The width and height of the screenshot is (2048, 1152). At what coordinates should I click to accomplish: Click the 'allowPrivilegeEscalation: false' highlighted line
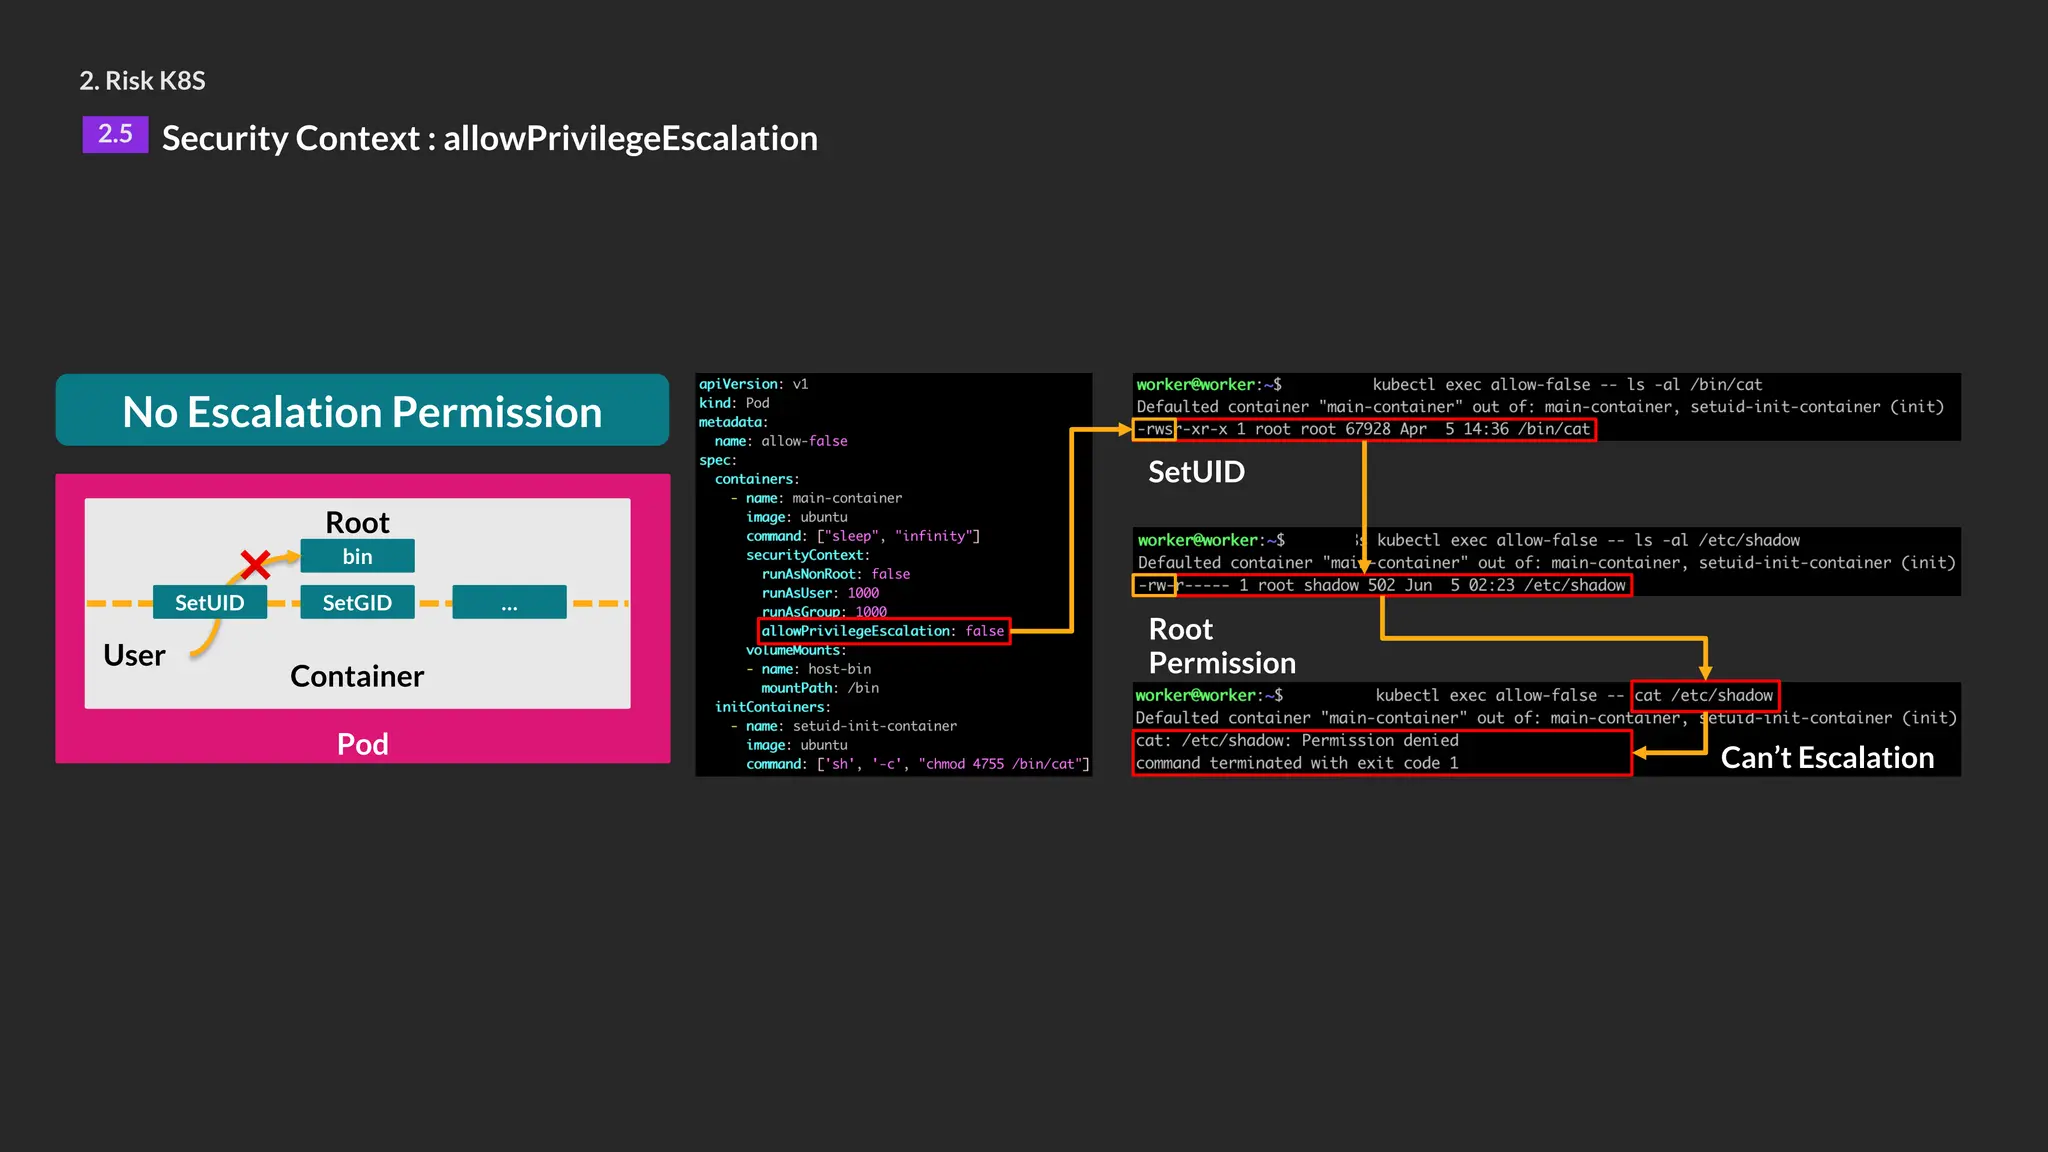(884, 631)
